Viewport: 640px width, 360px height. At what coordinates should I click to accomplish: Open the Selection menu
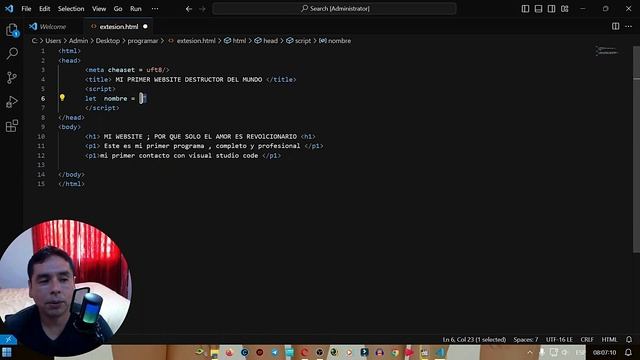pos(71,9)
